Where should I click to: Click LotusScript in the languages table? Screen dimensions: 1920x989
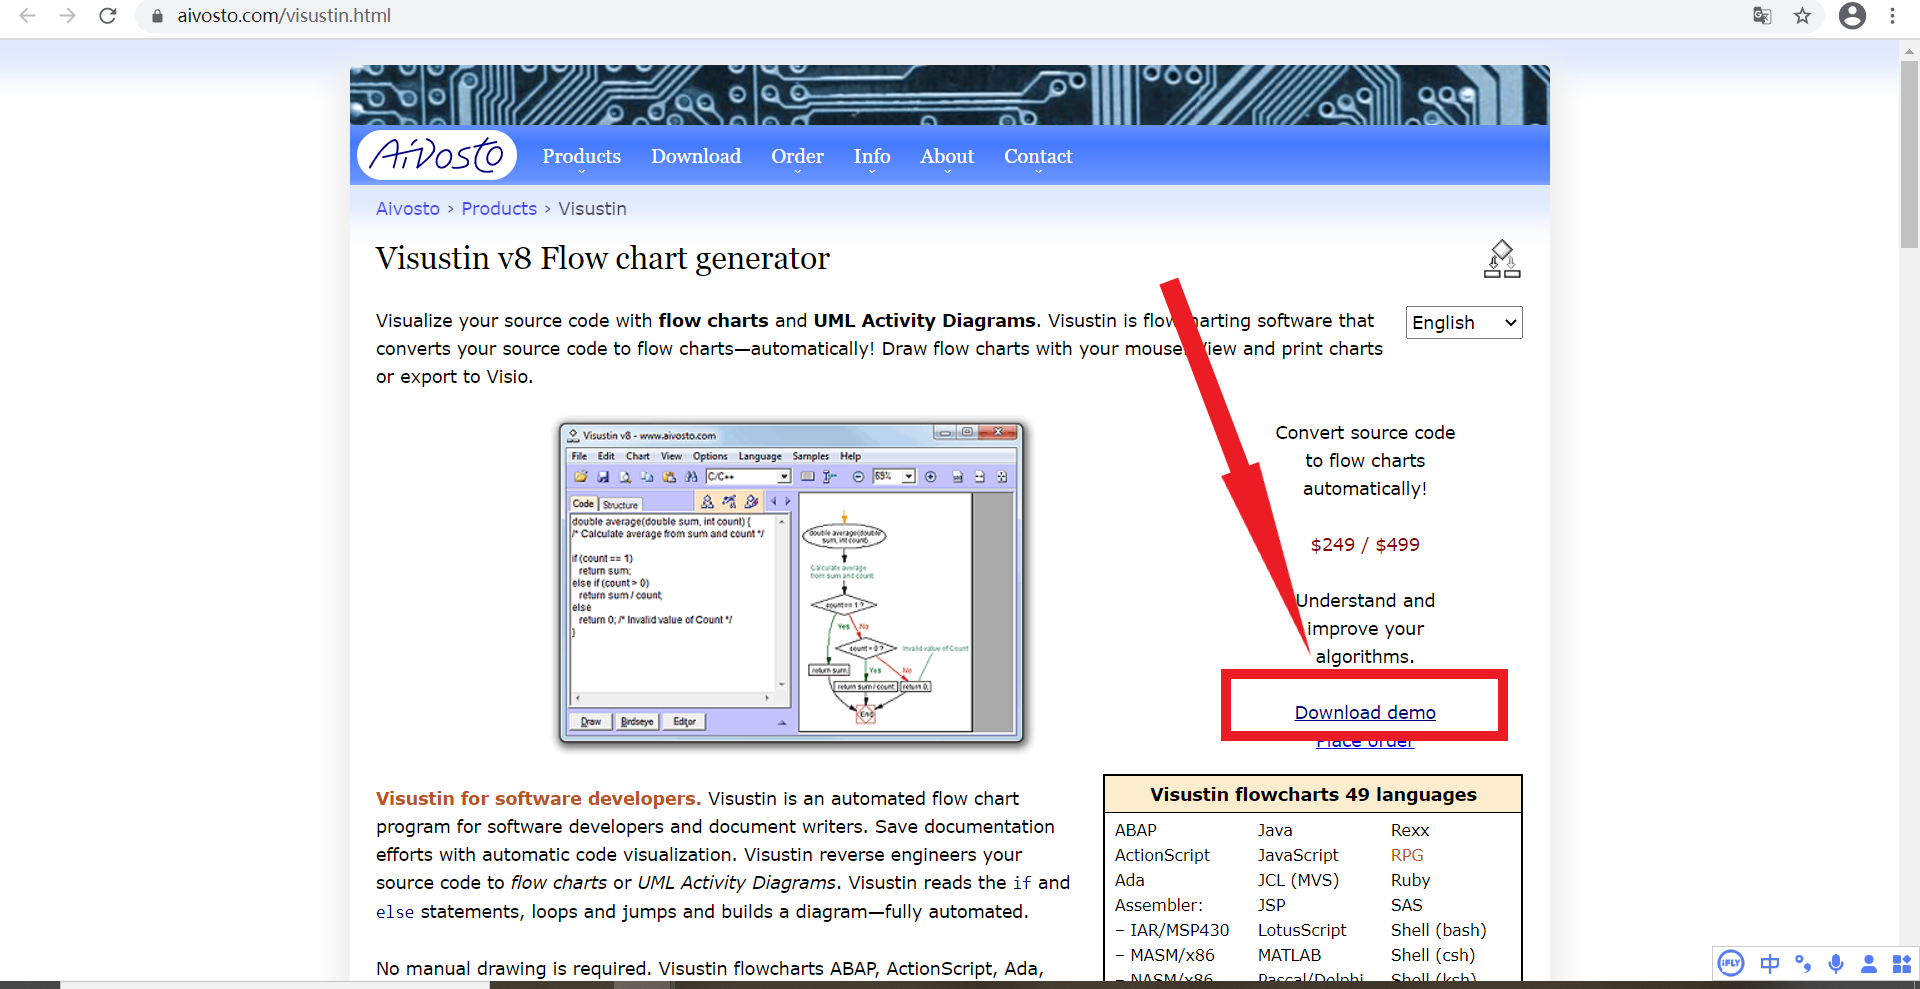click(x=1302, y=930)
